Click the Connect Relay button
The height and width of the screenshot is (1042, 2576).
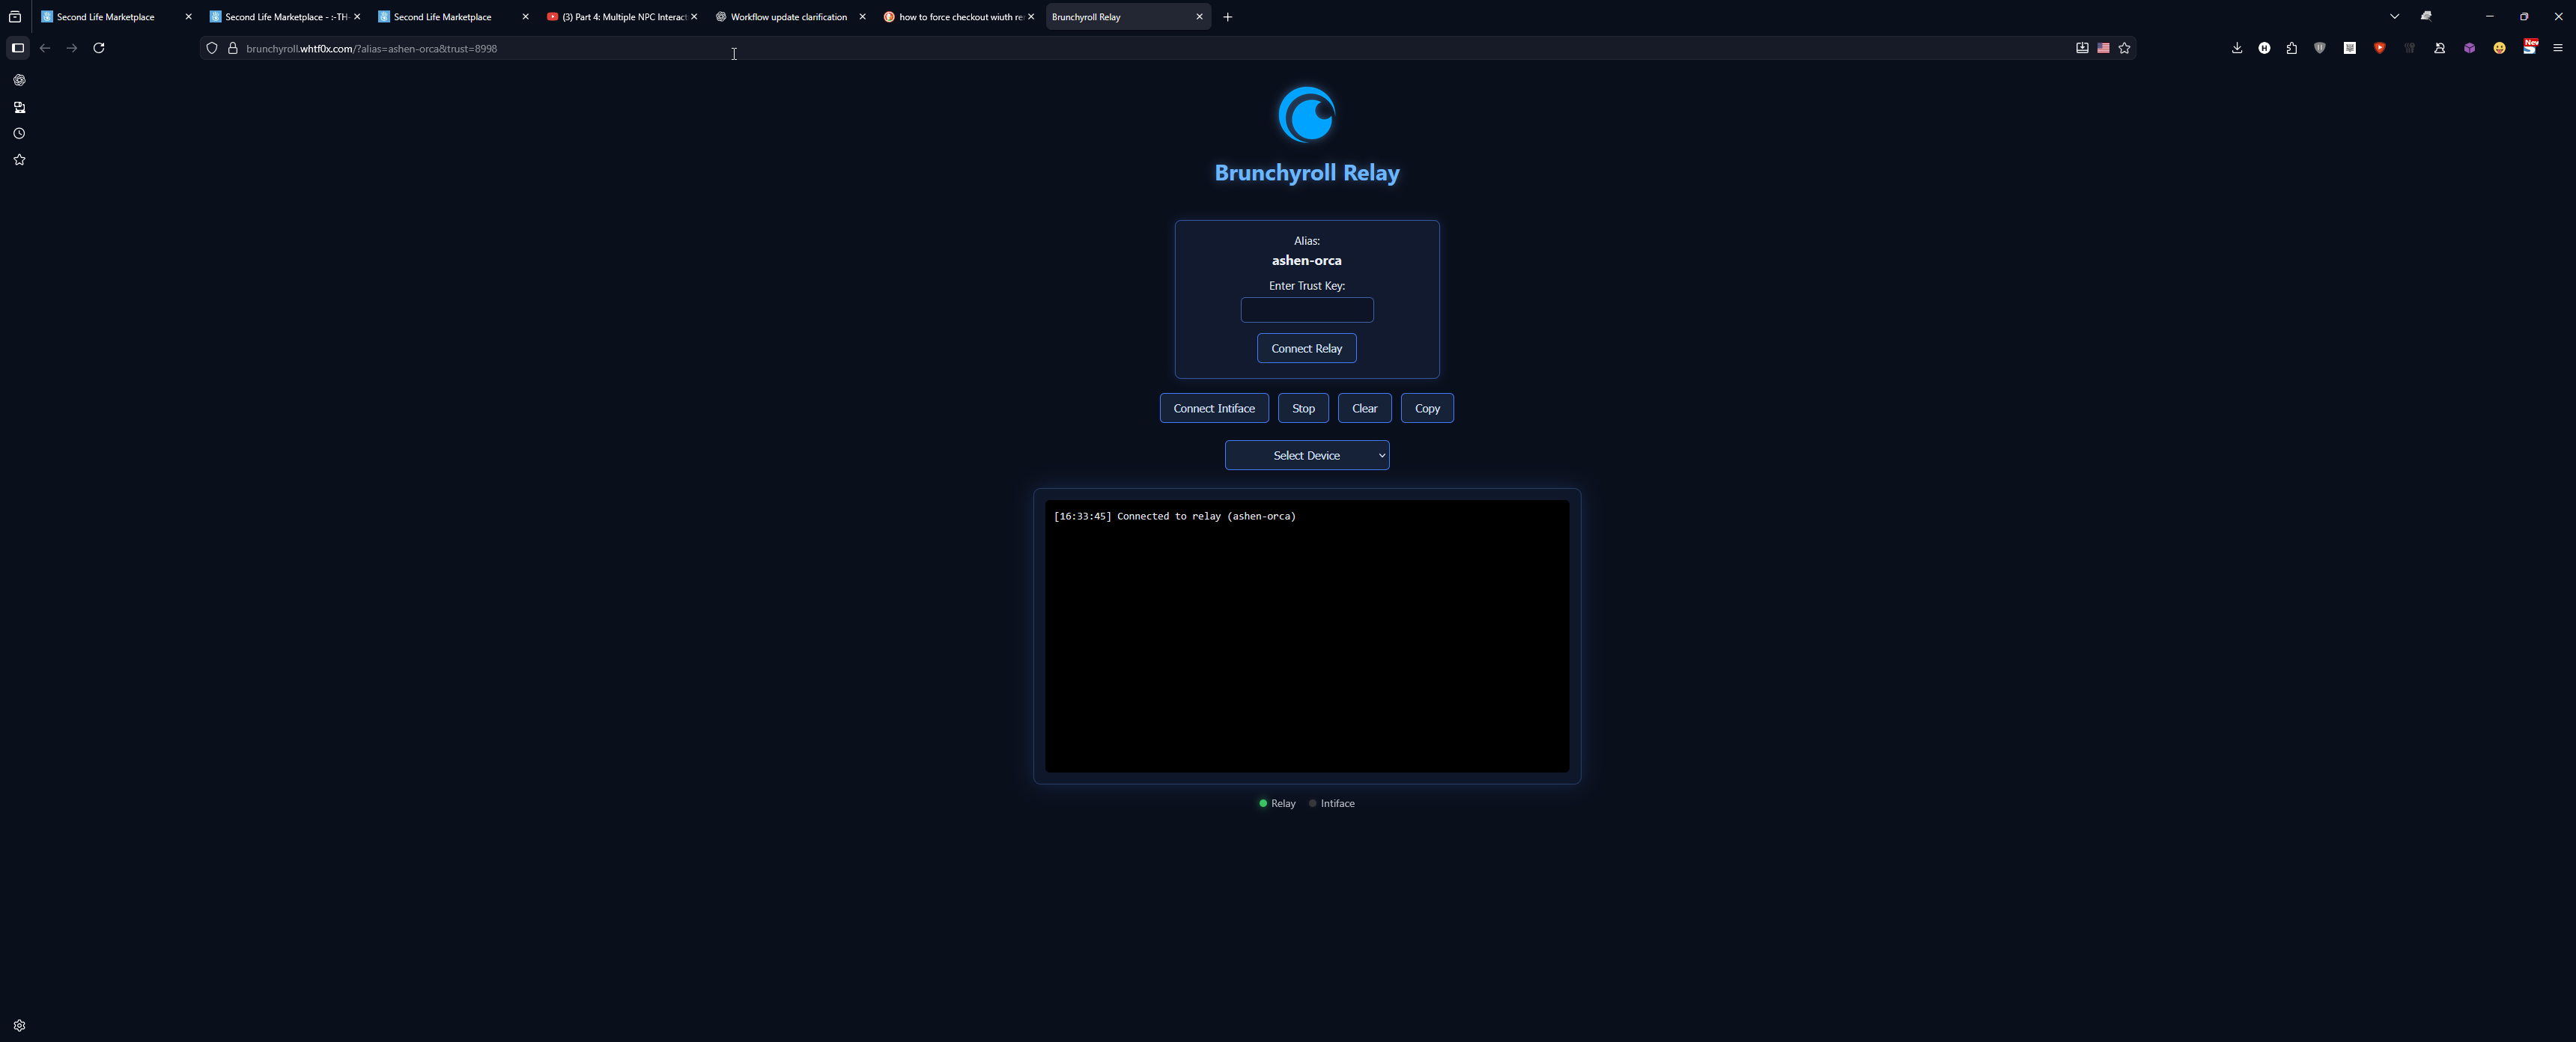[x=1306, y=348]
